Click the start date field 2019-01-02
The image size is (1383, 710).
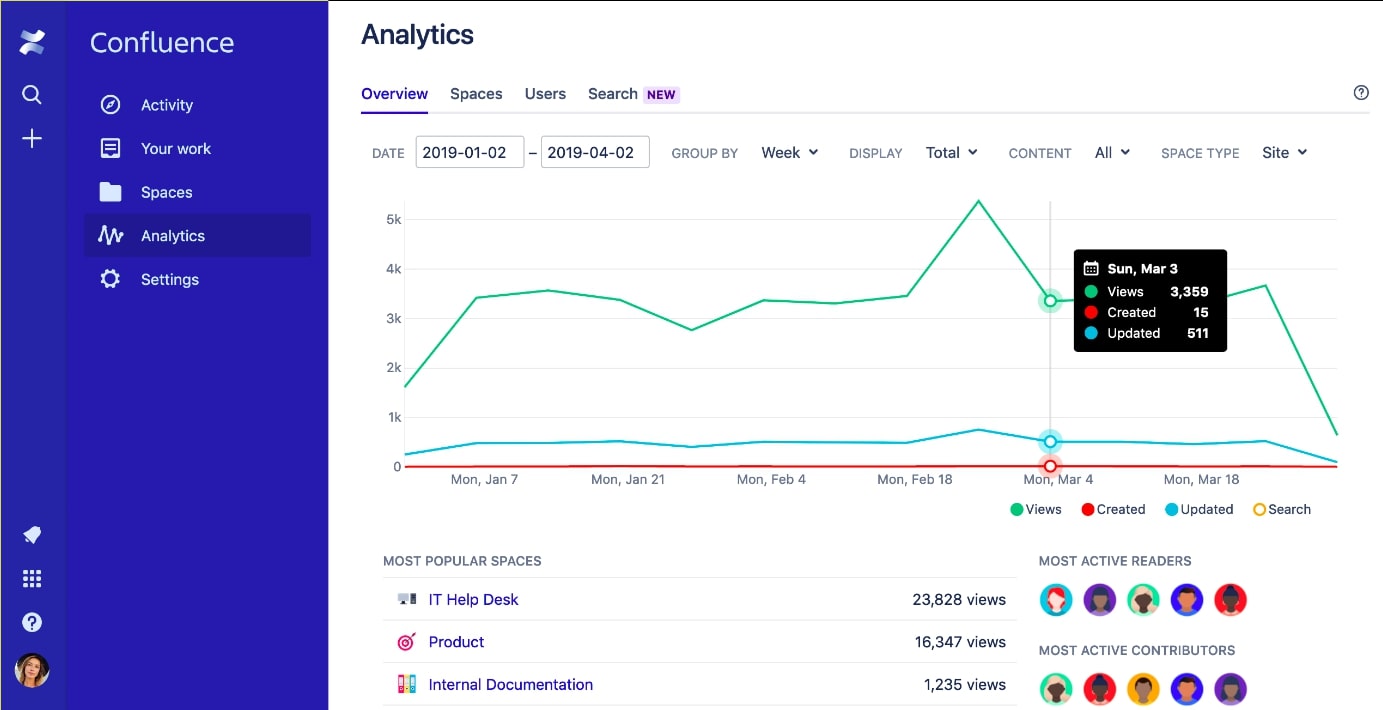coord(470,152)
